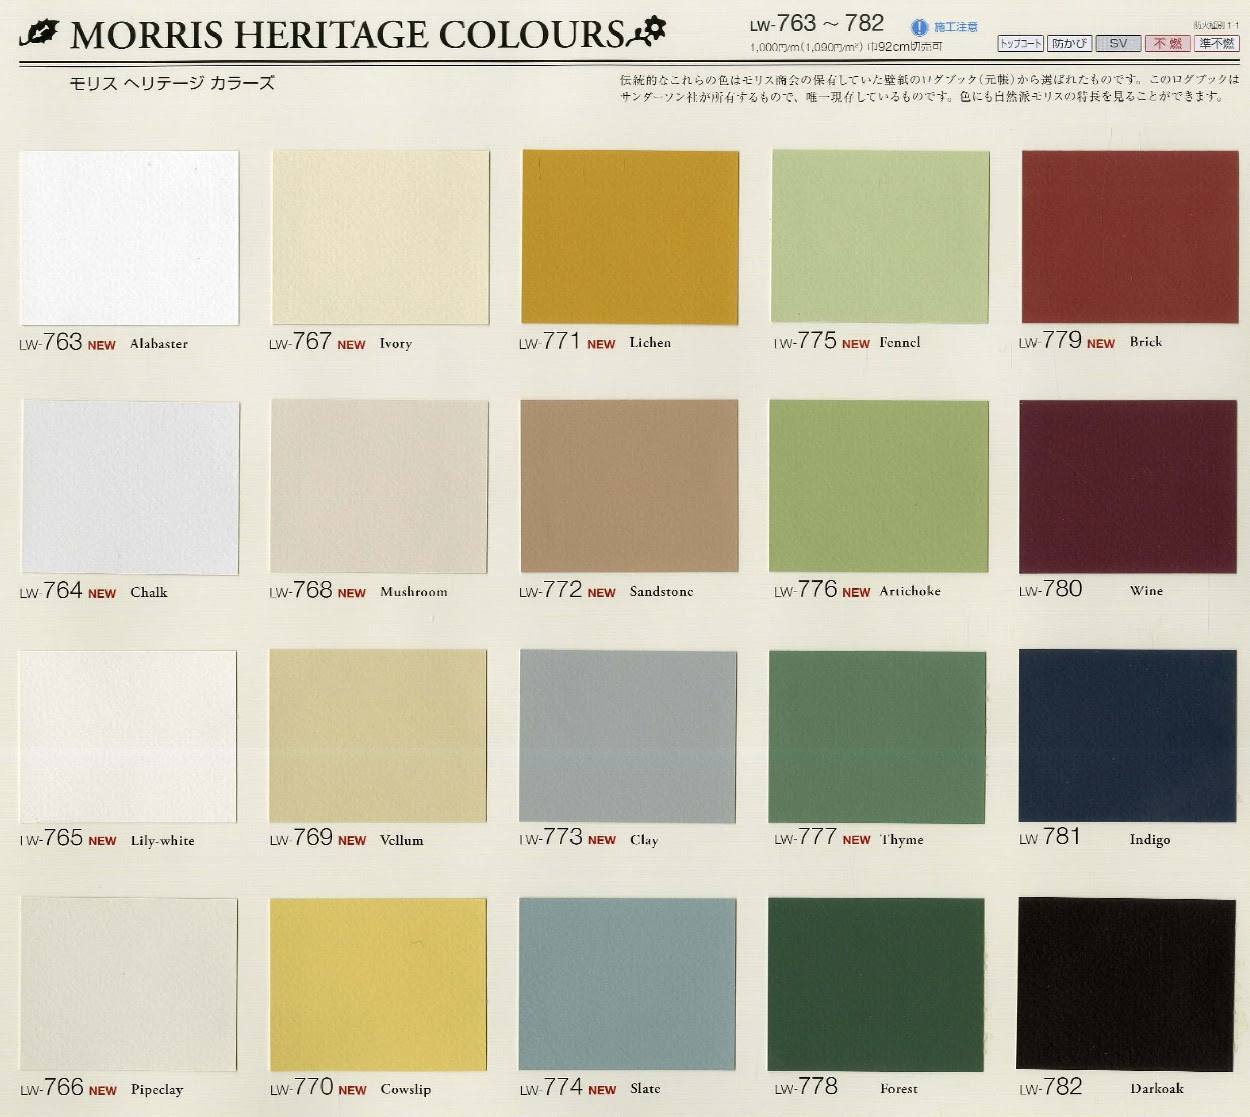The image size is (1250, 1117).
Task: Click the モリス ヘリテージ カラーズ subtitle
Action: pos(172,83)
